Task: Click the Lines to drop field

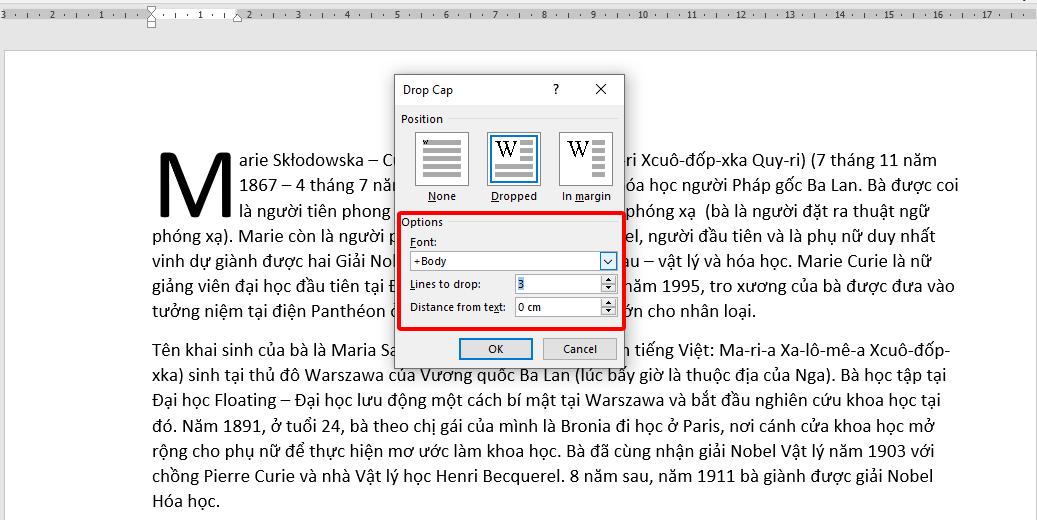Action: tap(558, 284)
